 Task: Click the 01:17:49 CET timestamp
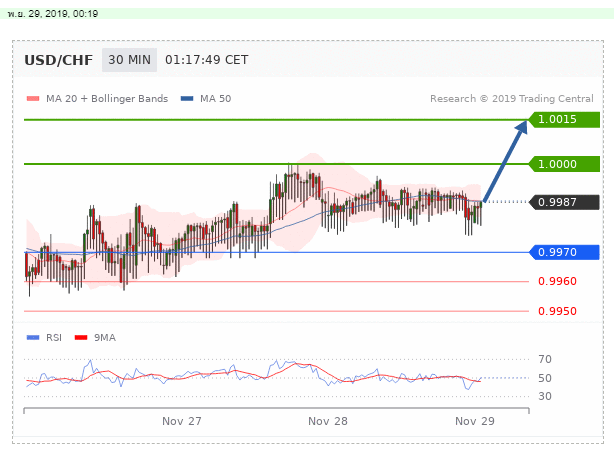click(206, 60)
